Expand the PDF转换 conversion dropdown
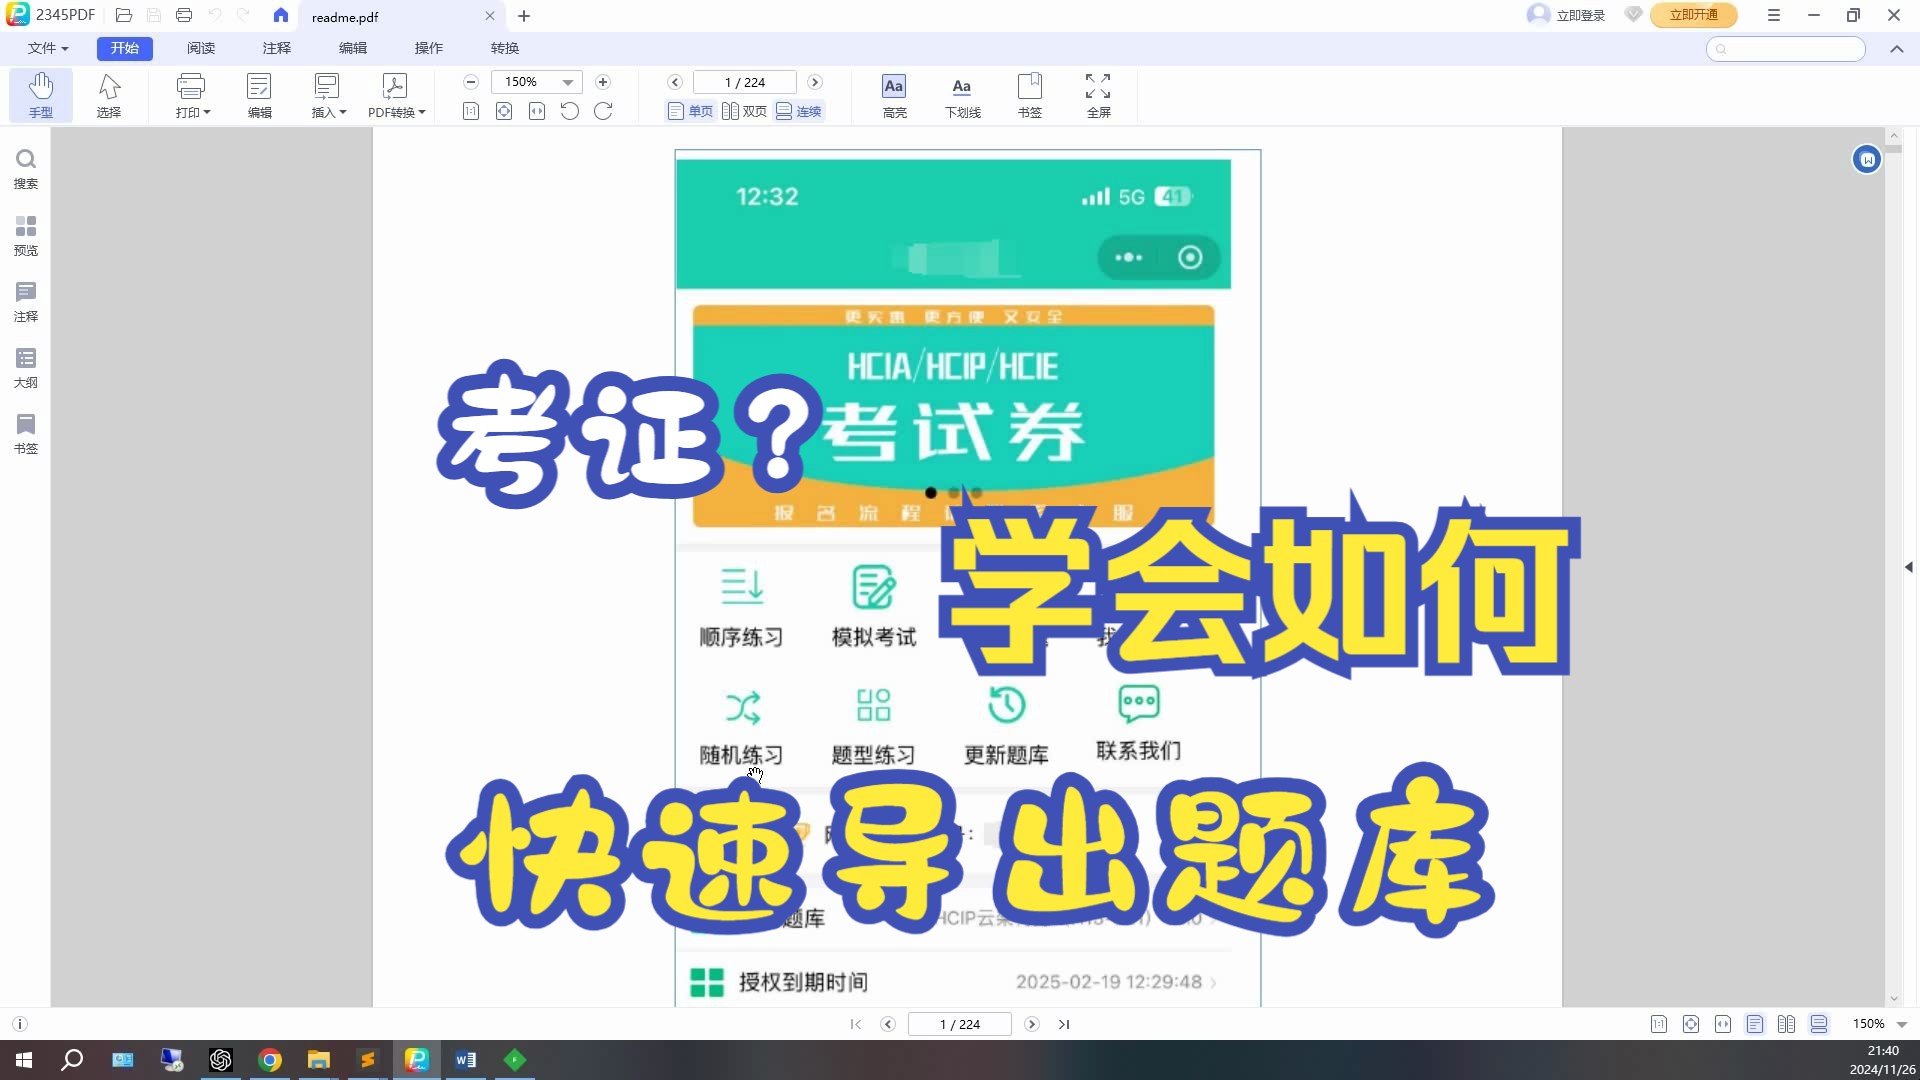This screenshot has height=1080, width=1920. (395, 95)
